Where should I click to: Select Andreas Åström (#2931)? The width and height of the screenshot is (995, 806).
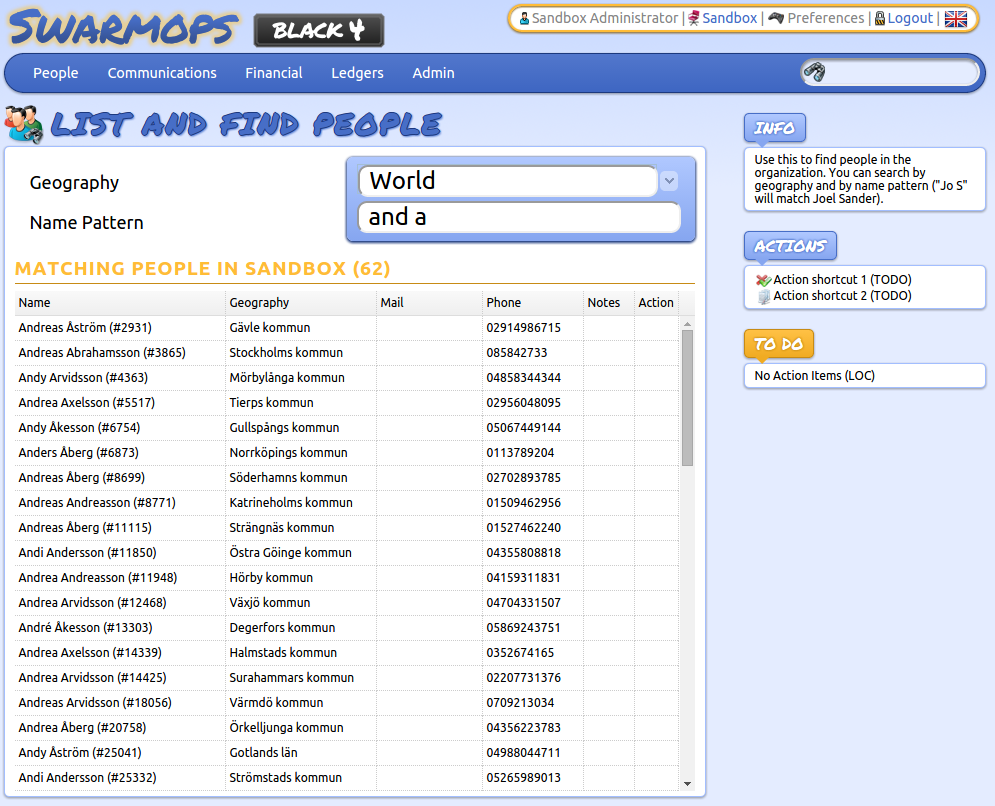(x=85, y=328)
